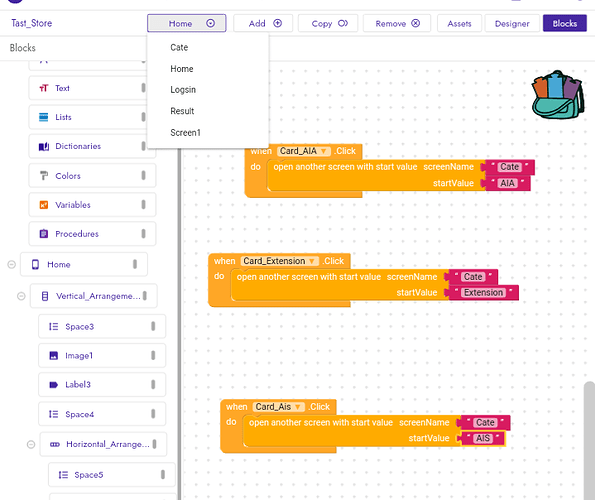The image size is (595, 500).
Task: Select the Space5 component
Action: coord(112,475)
